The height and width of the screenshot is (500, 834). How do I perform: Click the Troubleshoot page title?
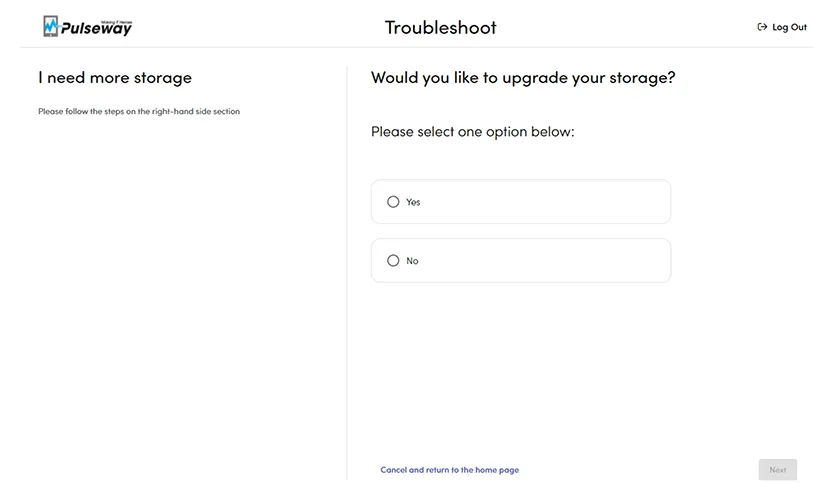point(440,28)
